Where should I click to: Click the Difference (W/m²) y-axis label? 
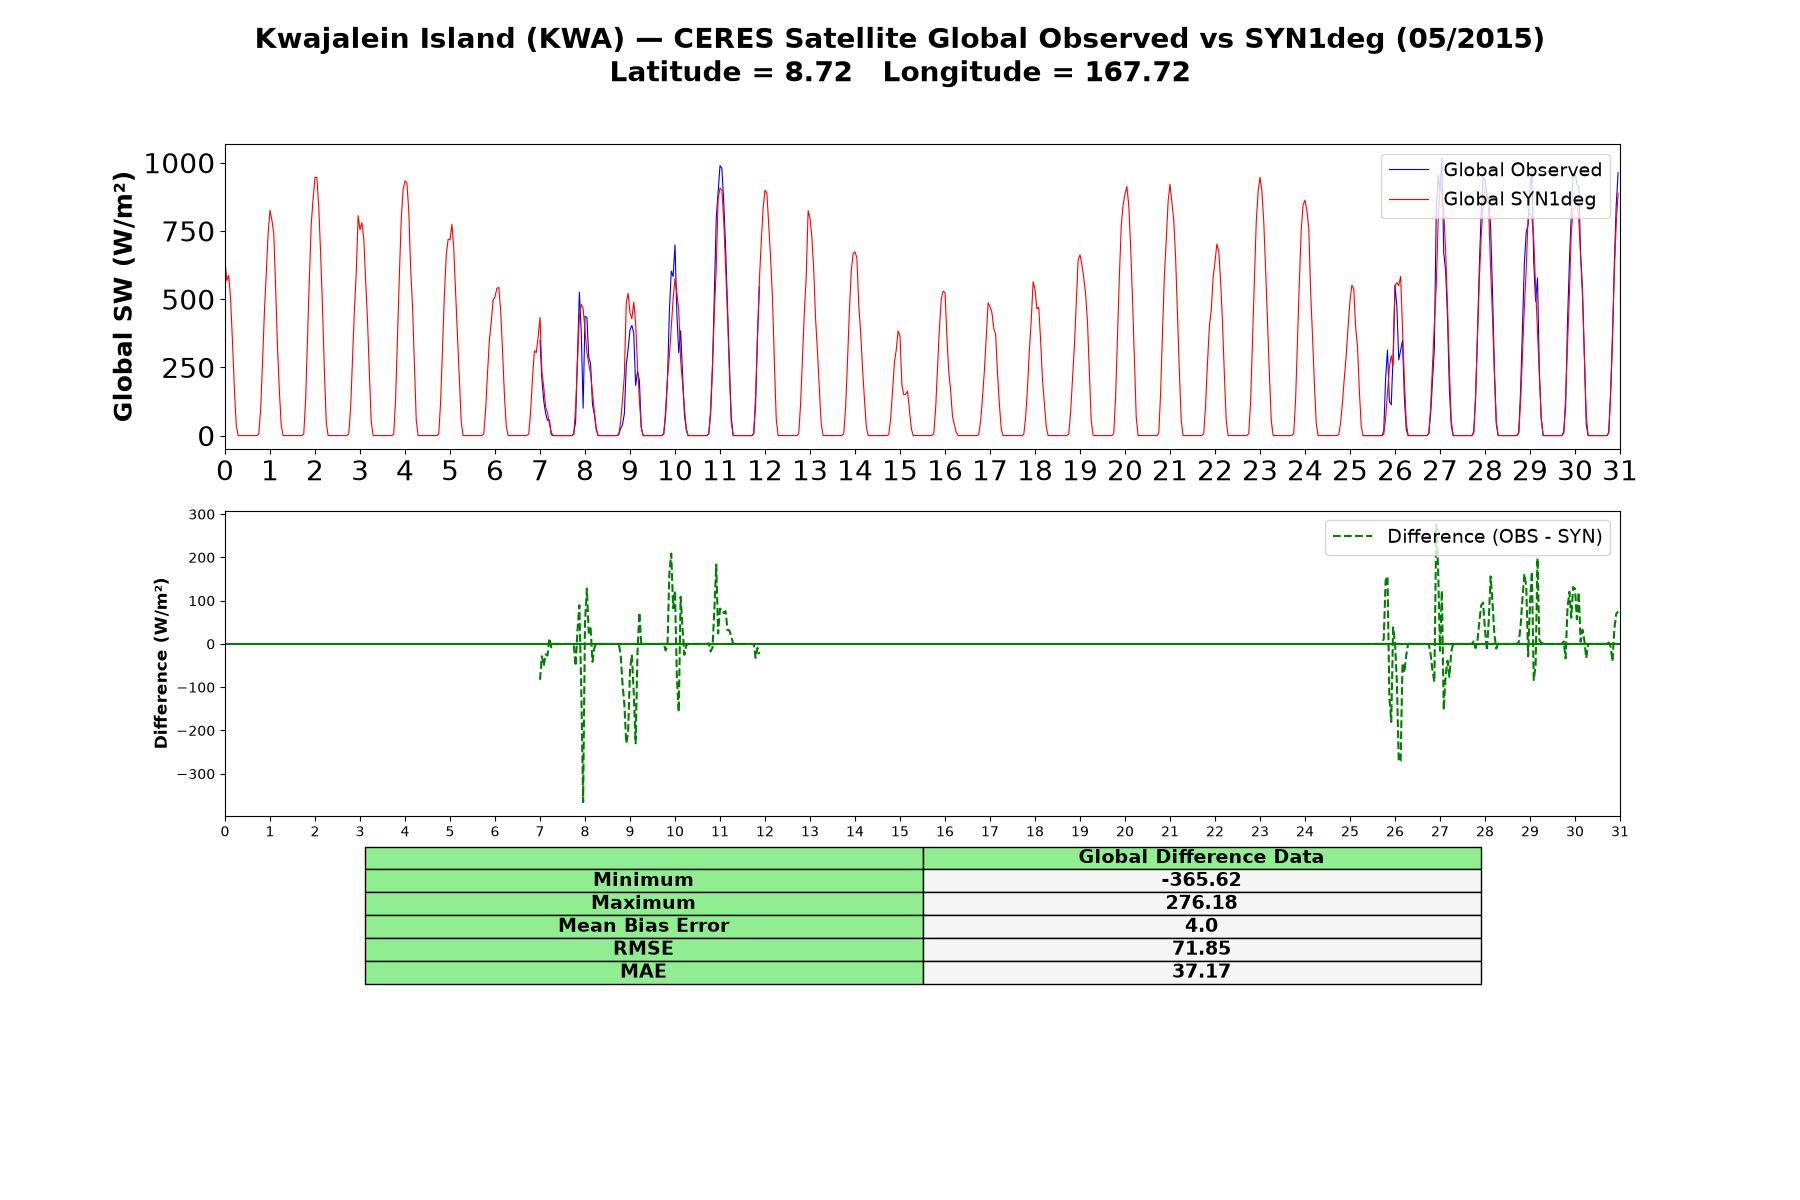click(161, 663)
